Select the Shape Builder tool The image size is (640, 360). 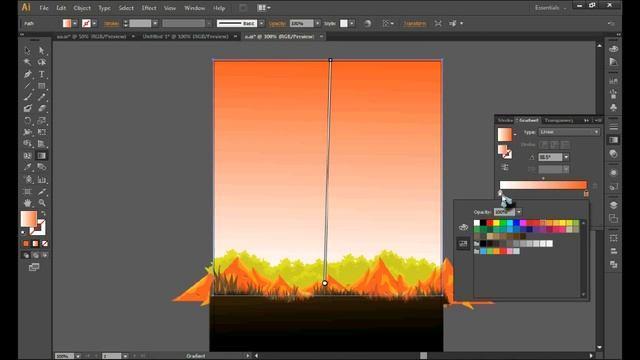click(x=27, y=144)
